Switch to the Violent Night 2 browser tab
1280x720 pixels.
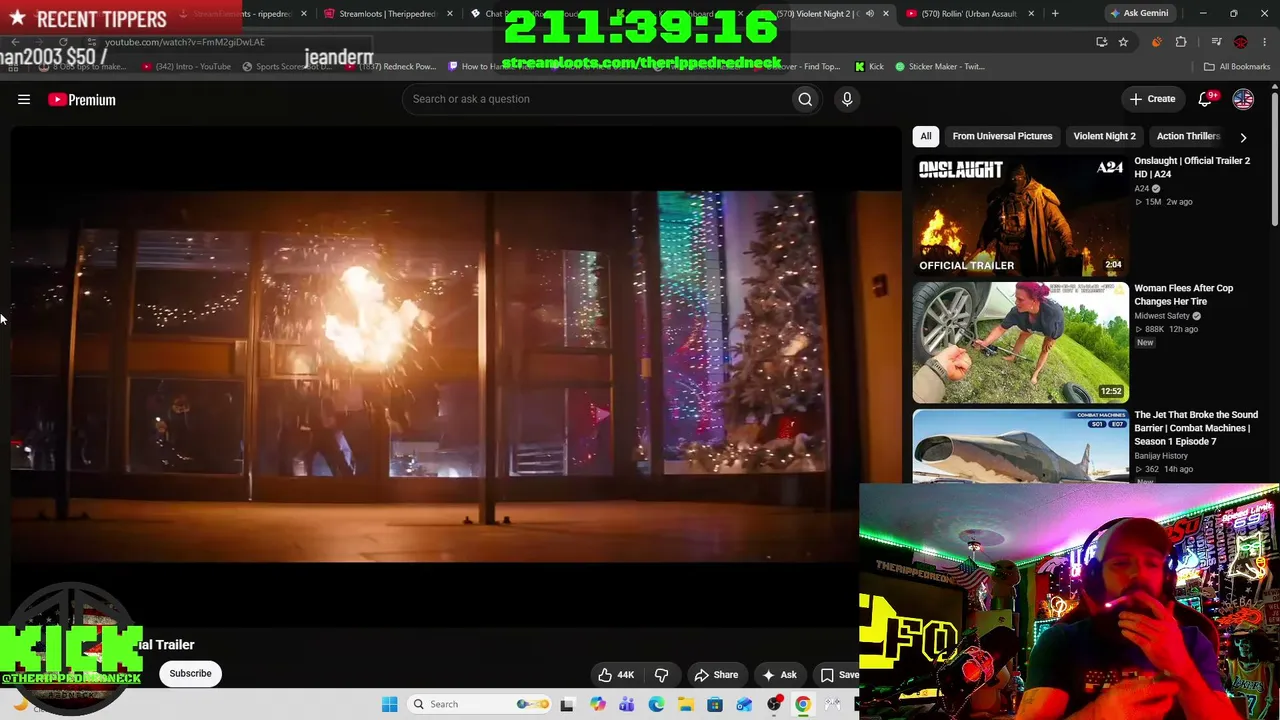tap(820, 14)
